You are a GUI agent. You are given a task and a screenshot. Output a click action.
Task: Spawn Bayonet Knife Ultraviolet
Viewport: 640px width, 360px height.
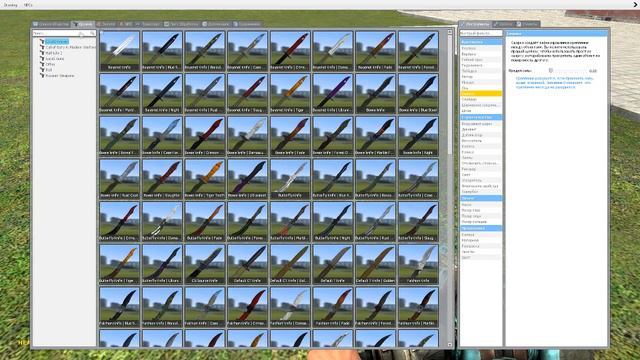pyautogui.click(x=333, y=93)
